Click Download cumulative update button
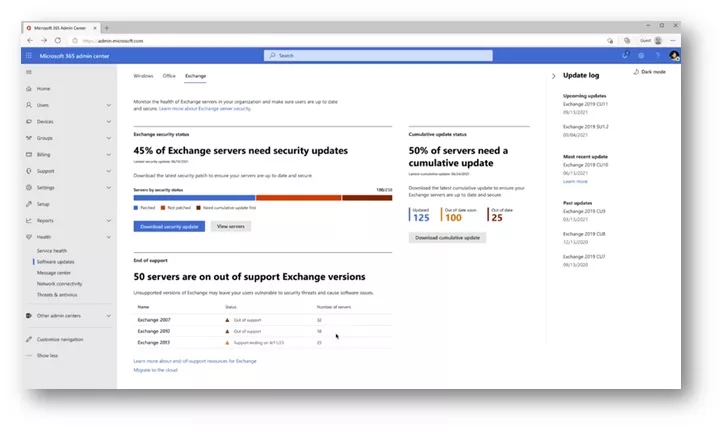Screen dimensions: 723x431 pos(447,238)
